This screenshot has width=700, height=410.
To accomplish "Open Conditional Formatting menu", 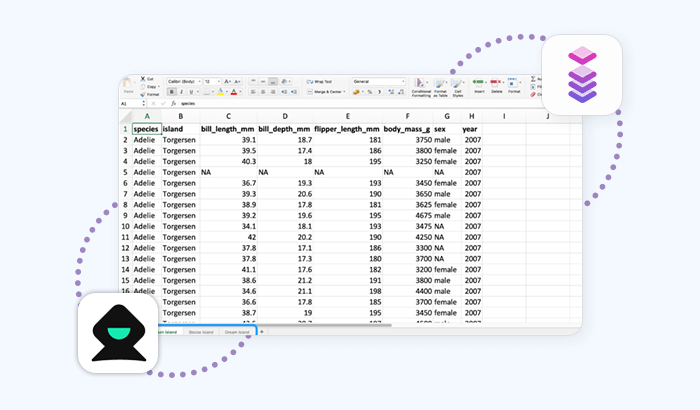I will pos(421,87).
